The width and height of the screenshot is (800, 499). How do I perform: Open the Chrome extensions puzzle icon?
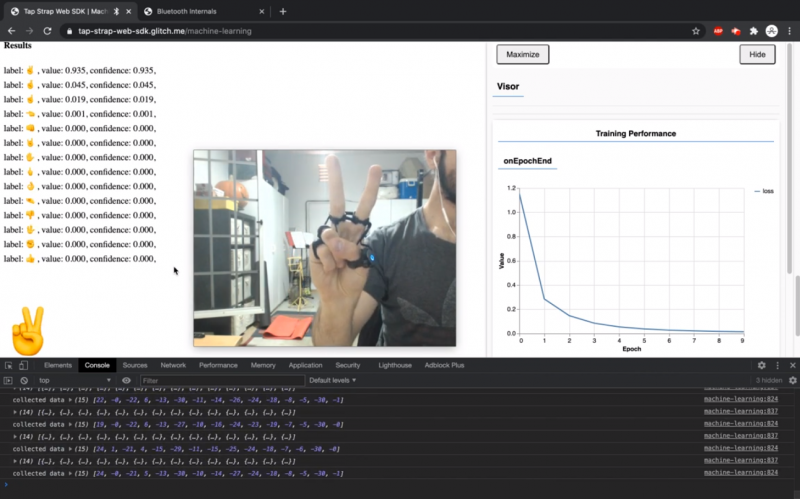[753, 31]
